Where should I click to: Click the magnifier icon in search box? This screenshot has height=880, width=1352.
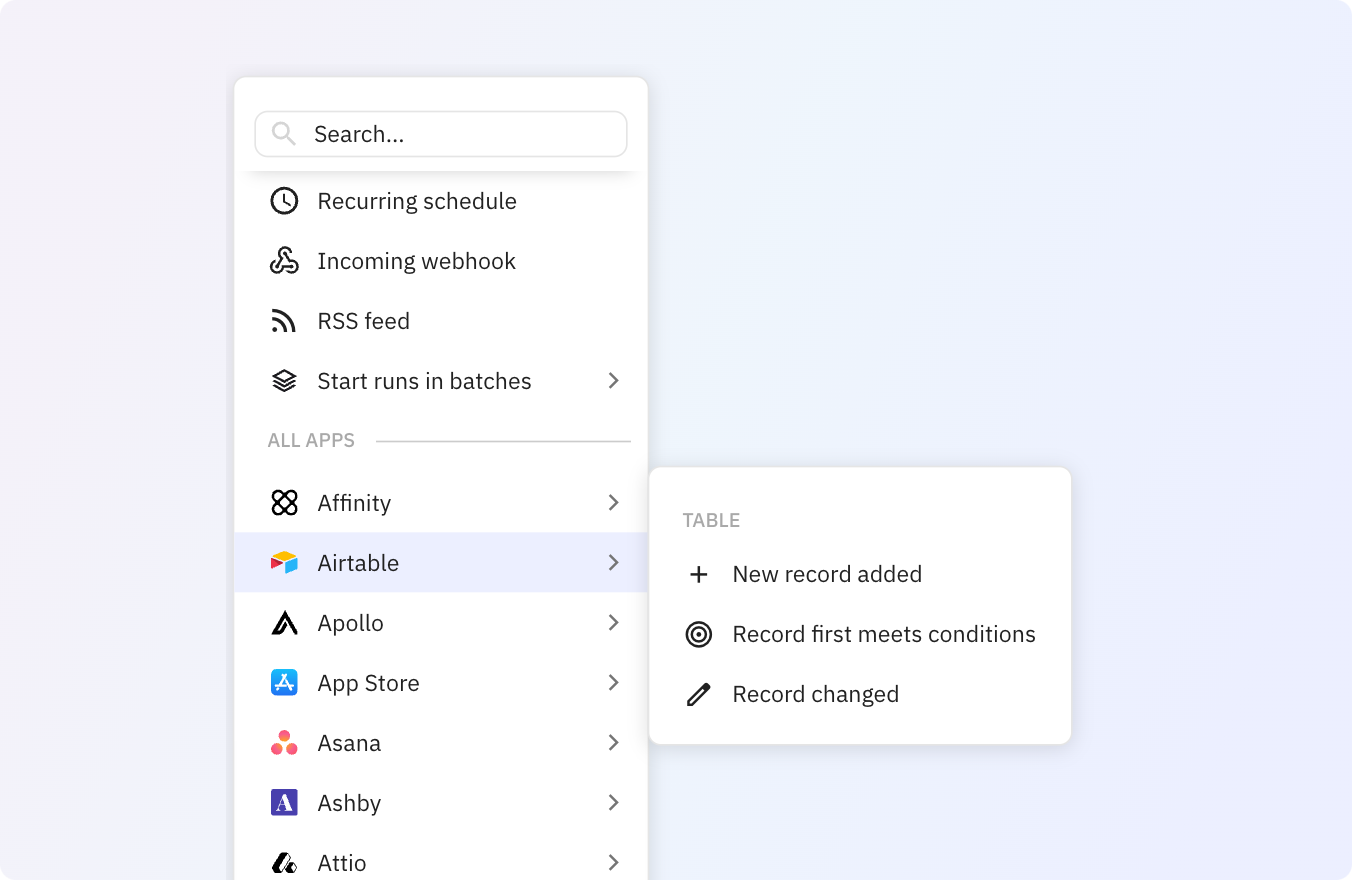click(284, 134)
